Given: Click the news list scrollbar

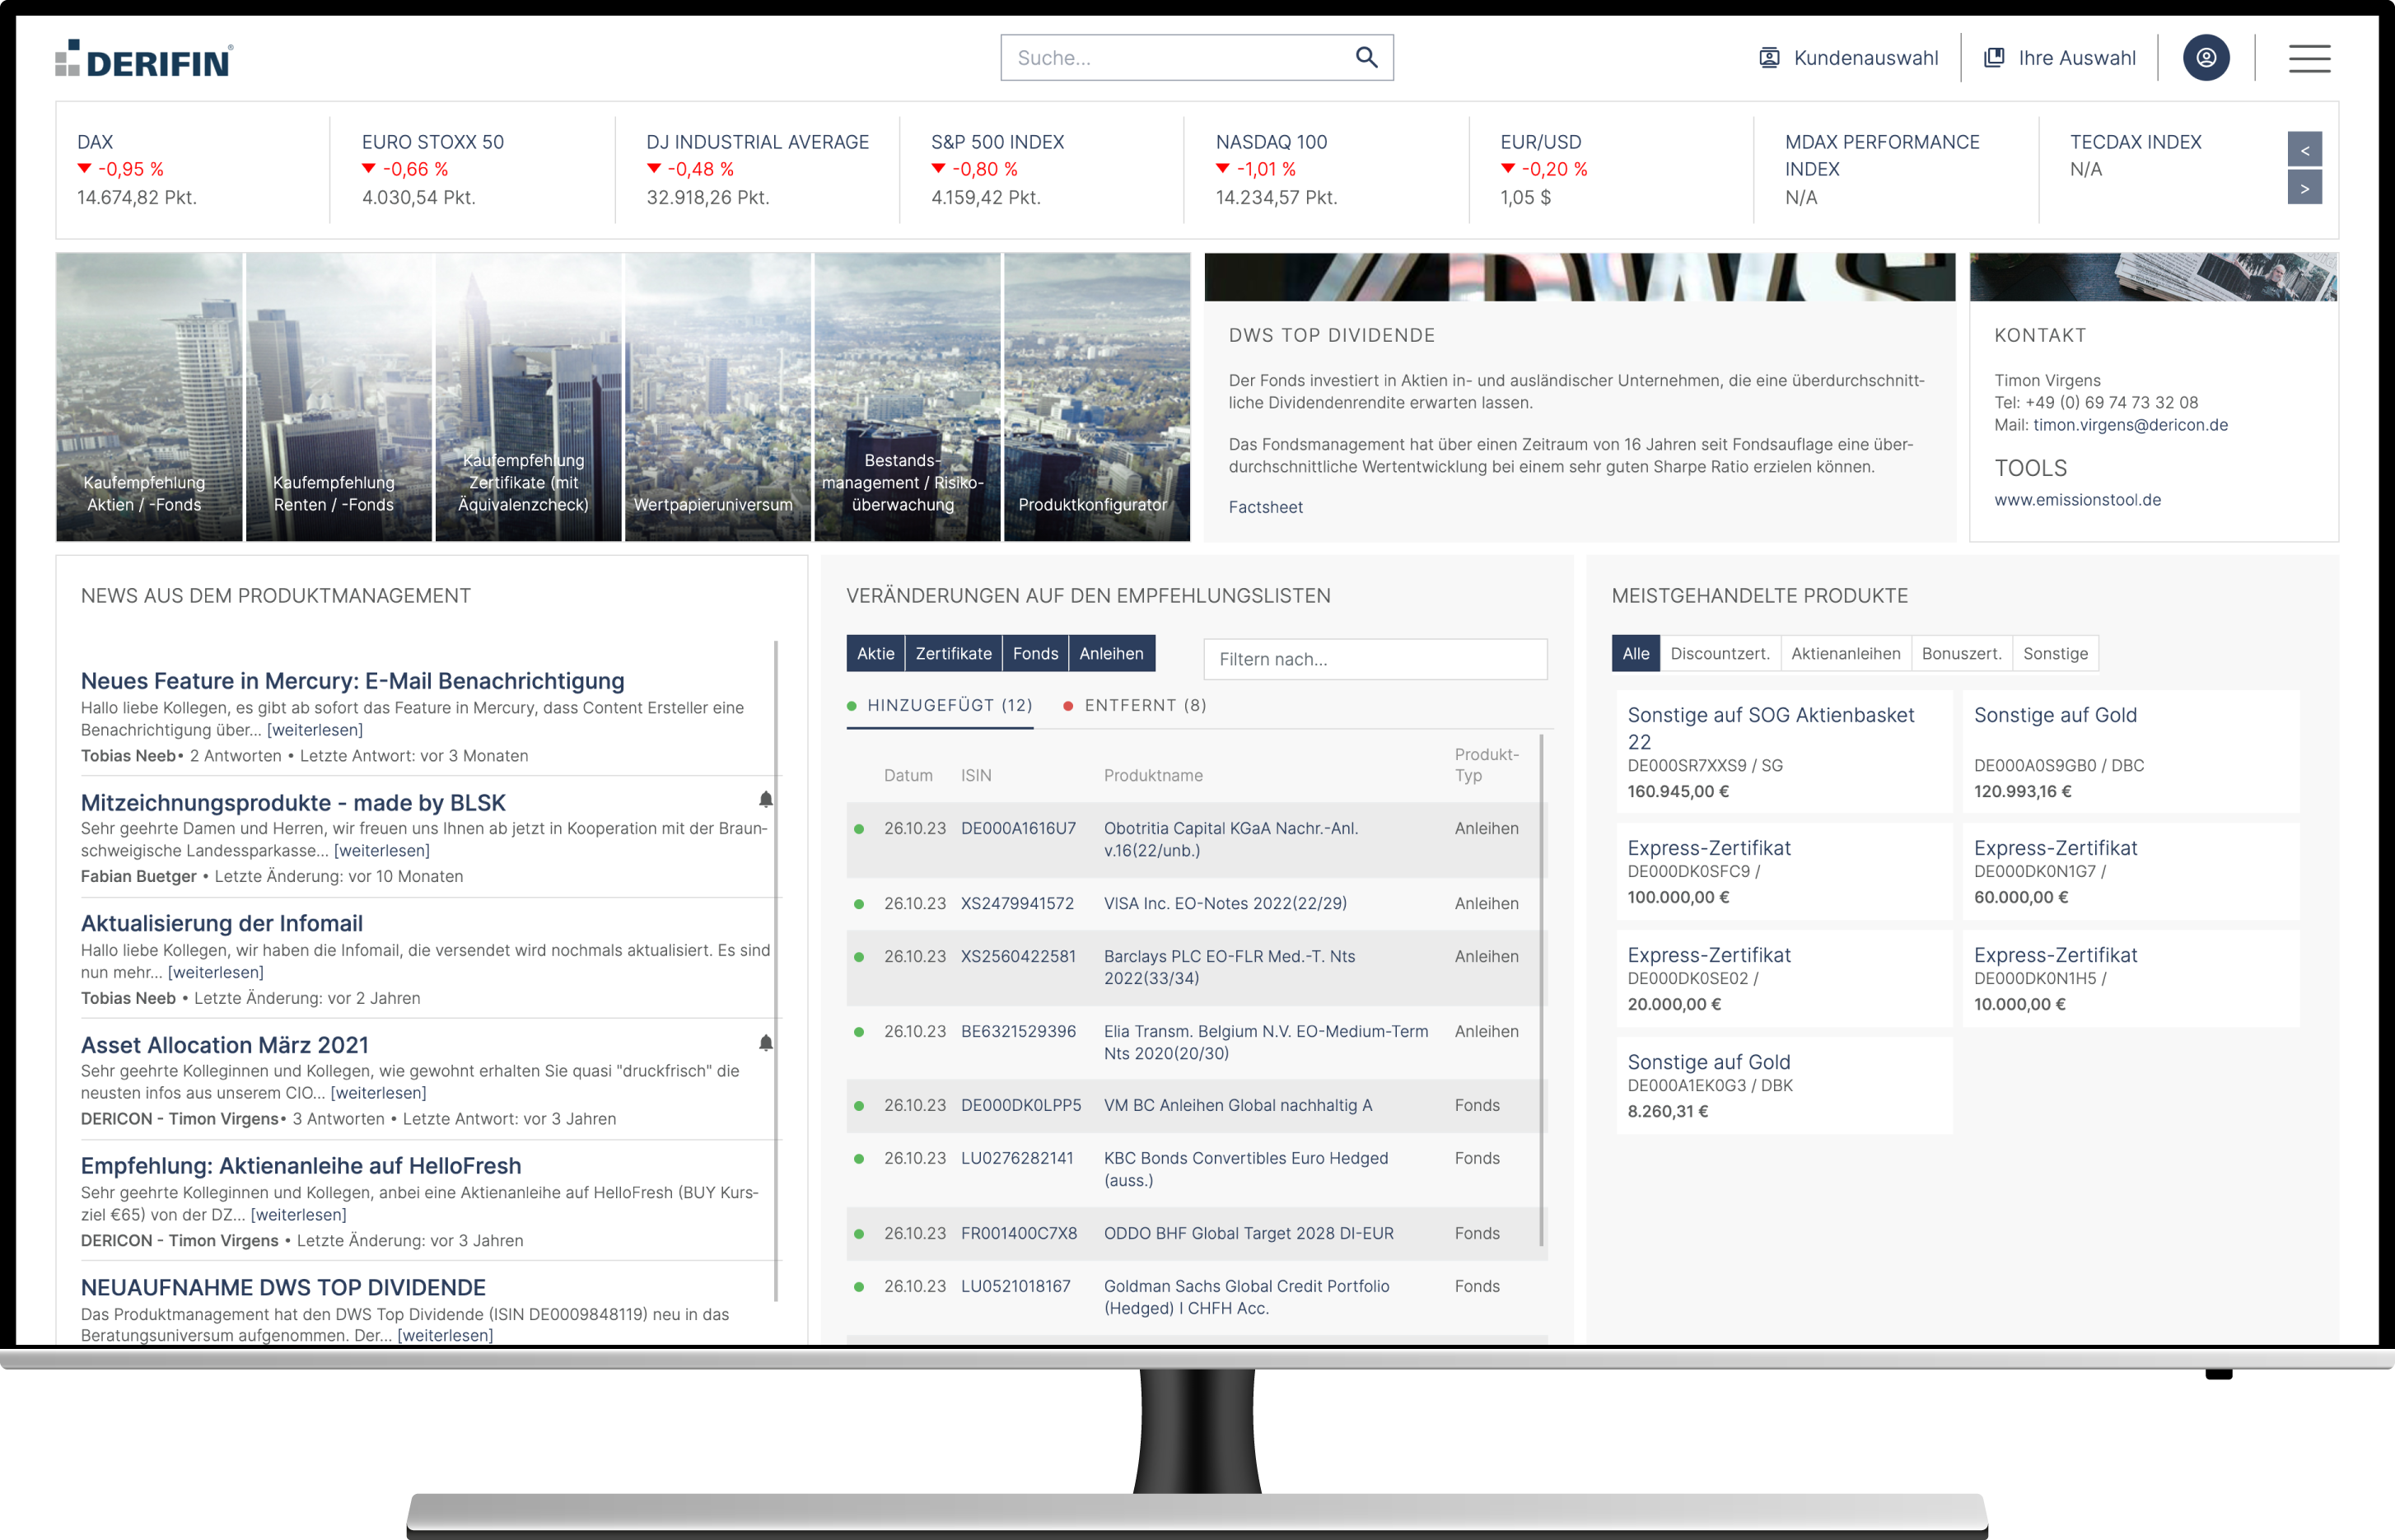Looking at the screenshot, I should tap(776, 970).
